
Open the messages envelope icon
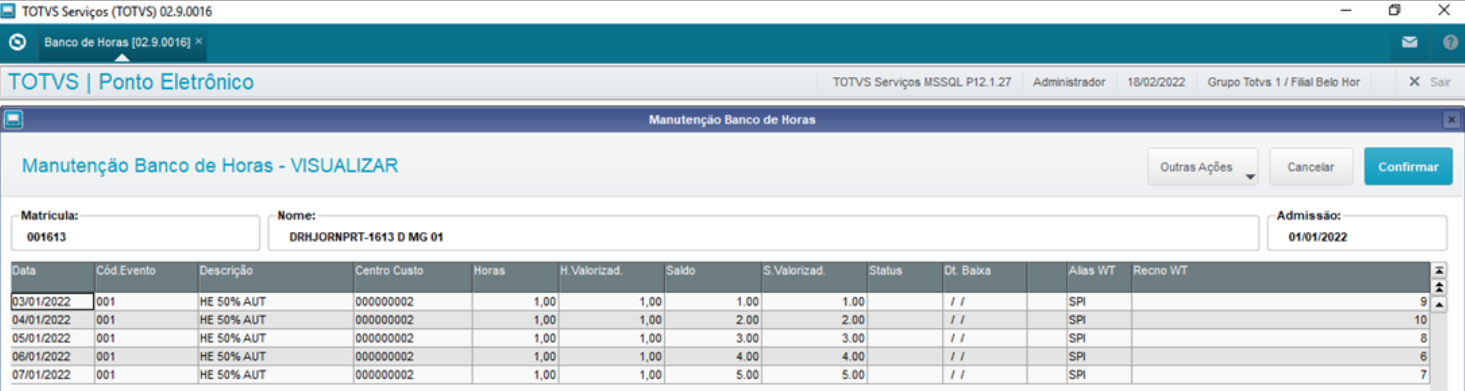click(1409, 43)
